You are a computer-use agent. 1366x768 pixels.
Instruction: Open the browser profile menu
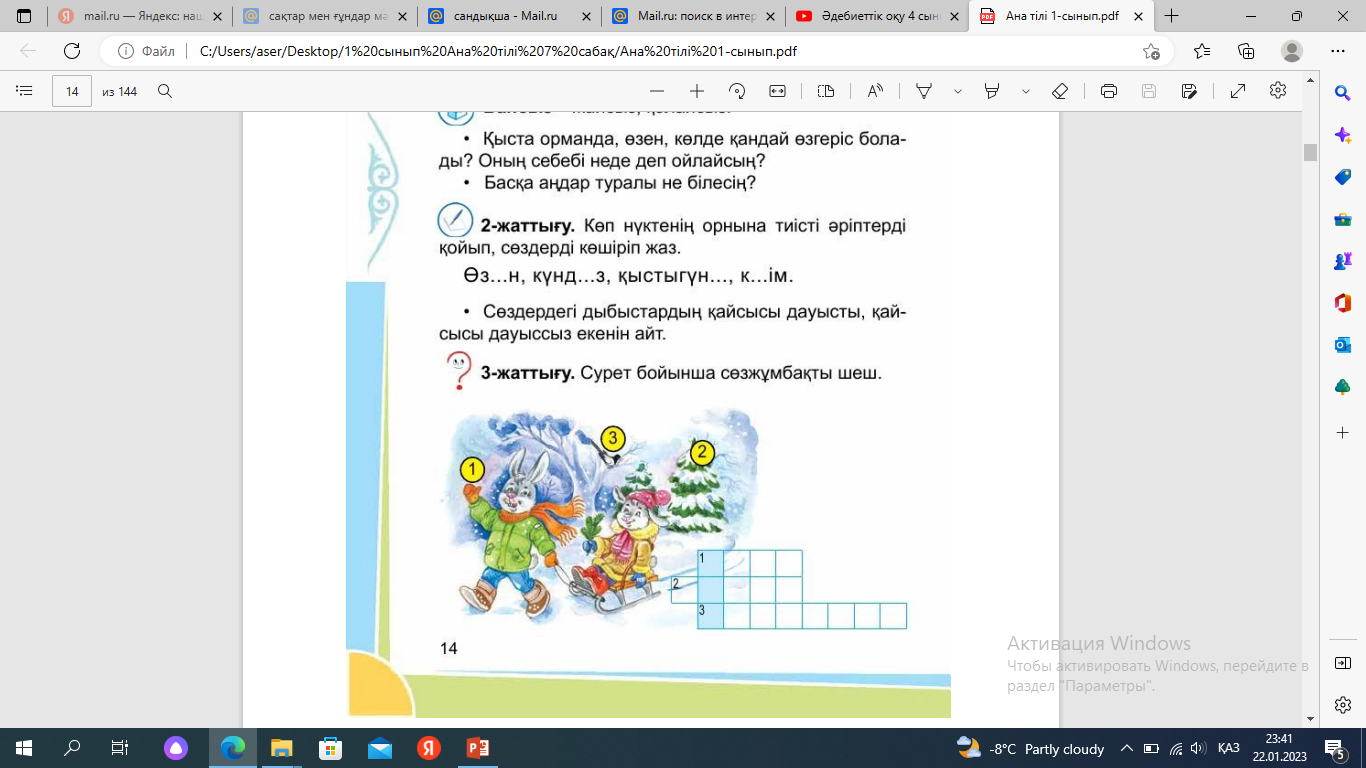point(1293,52)
